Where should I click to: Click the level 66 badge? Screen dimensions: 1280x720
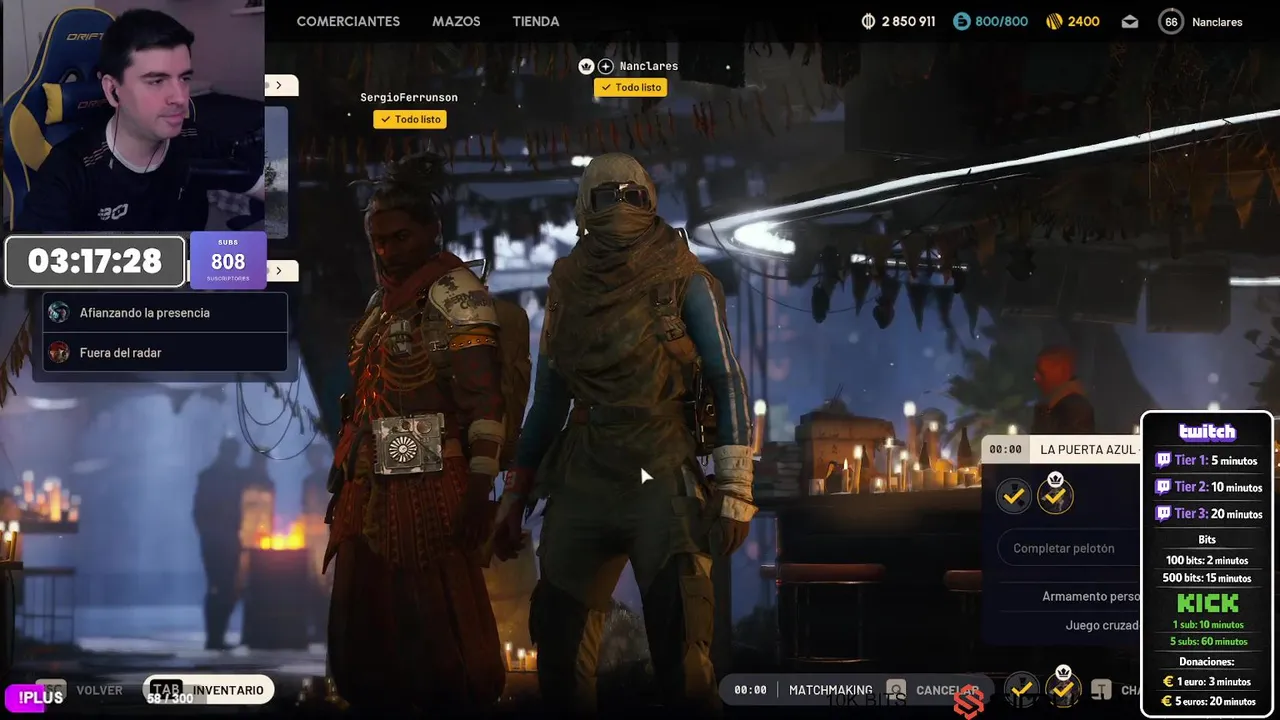click(x=1171, y=21)
